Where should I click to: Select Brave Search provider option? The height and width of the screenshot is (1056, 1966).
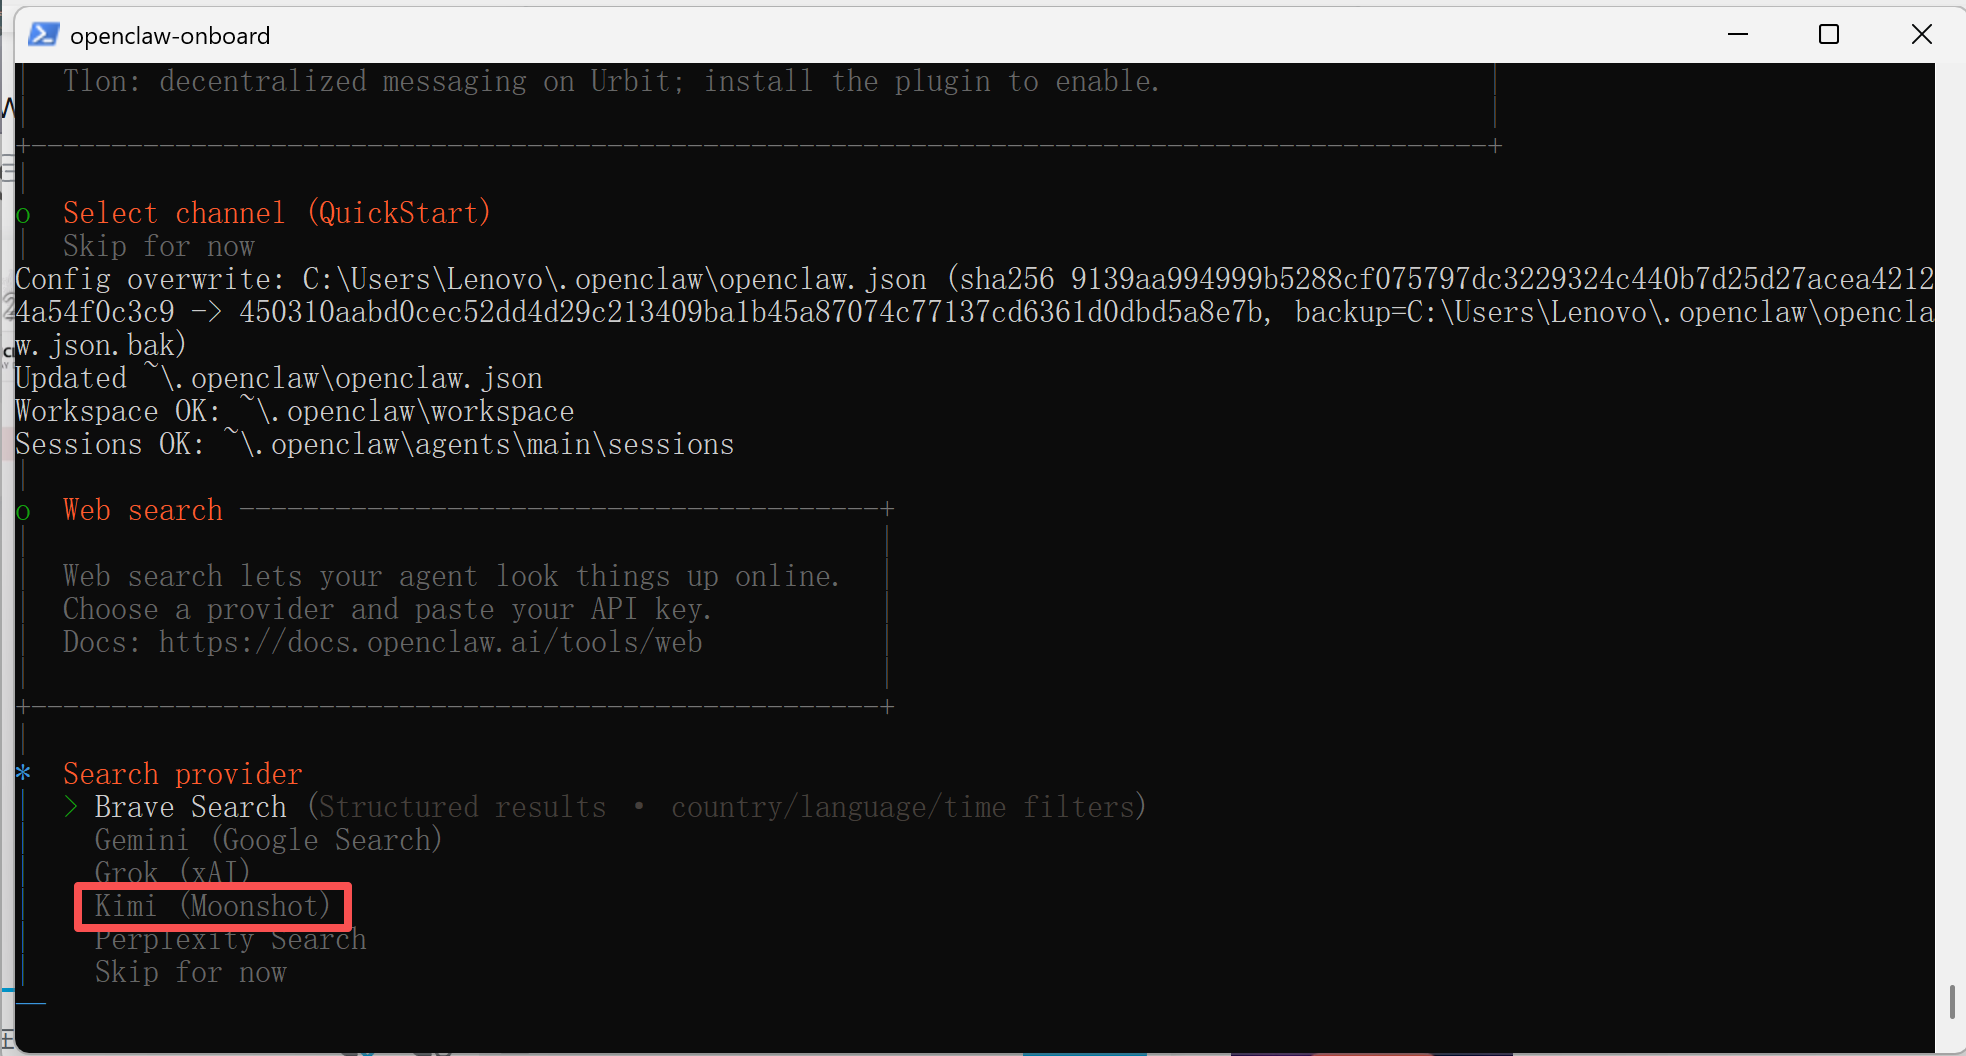pyautogui.click(x=190, y=807)
